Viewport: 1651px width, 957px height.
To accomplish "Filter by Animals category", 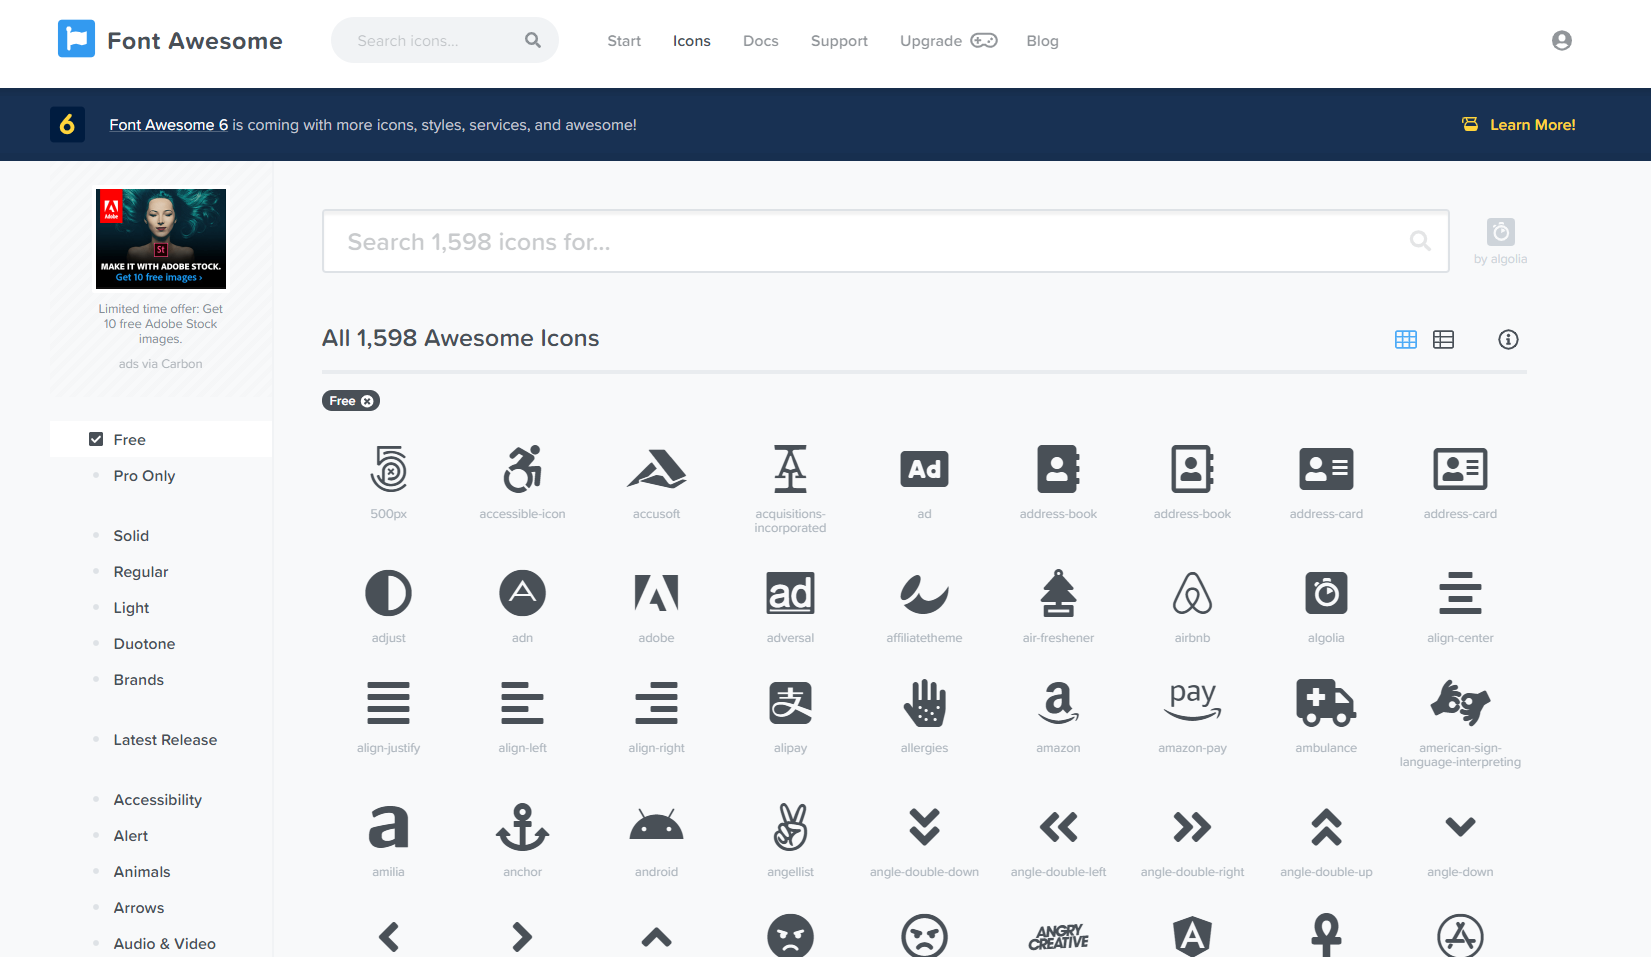I will click(142, 872).
